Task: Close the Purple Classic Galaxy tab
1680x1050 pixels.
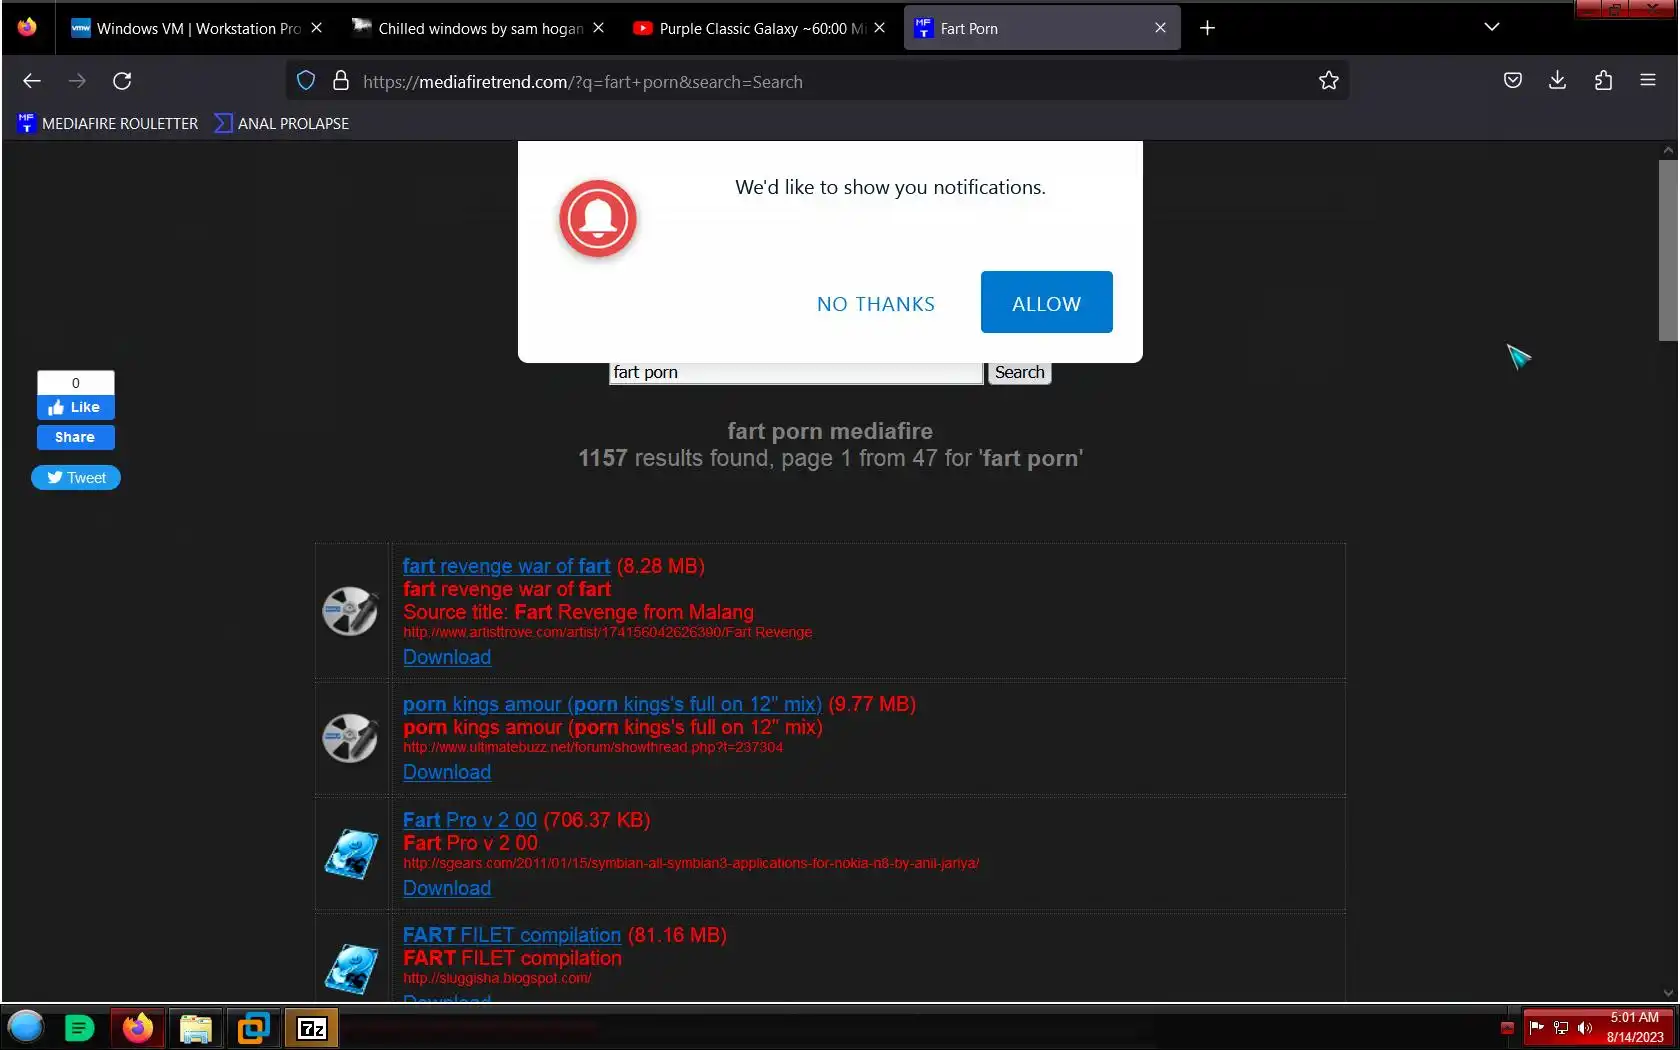Action: tap(879, 28)
